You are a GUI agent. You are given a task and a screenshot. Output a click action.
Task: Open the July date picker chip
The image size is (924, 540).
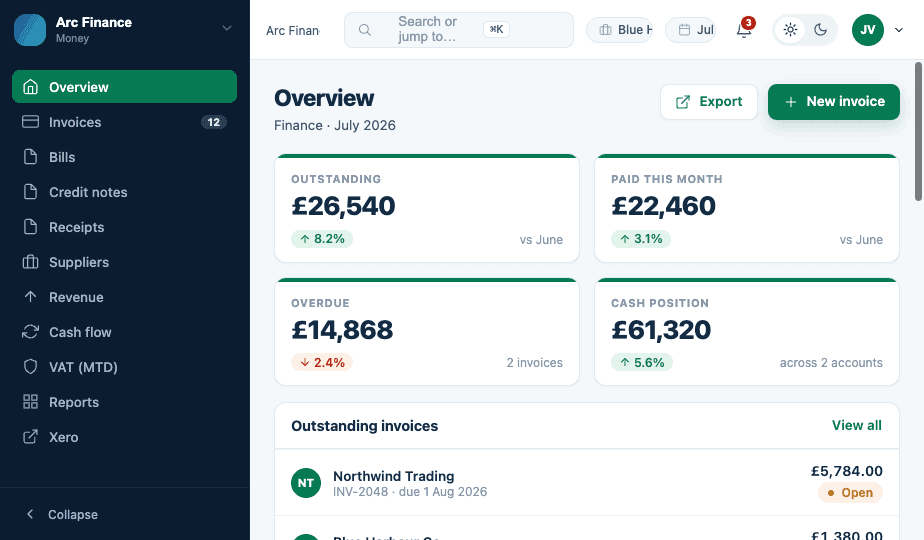coord(691,29)
